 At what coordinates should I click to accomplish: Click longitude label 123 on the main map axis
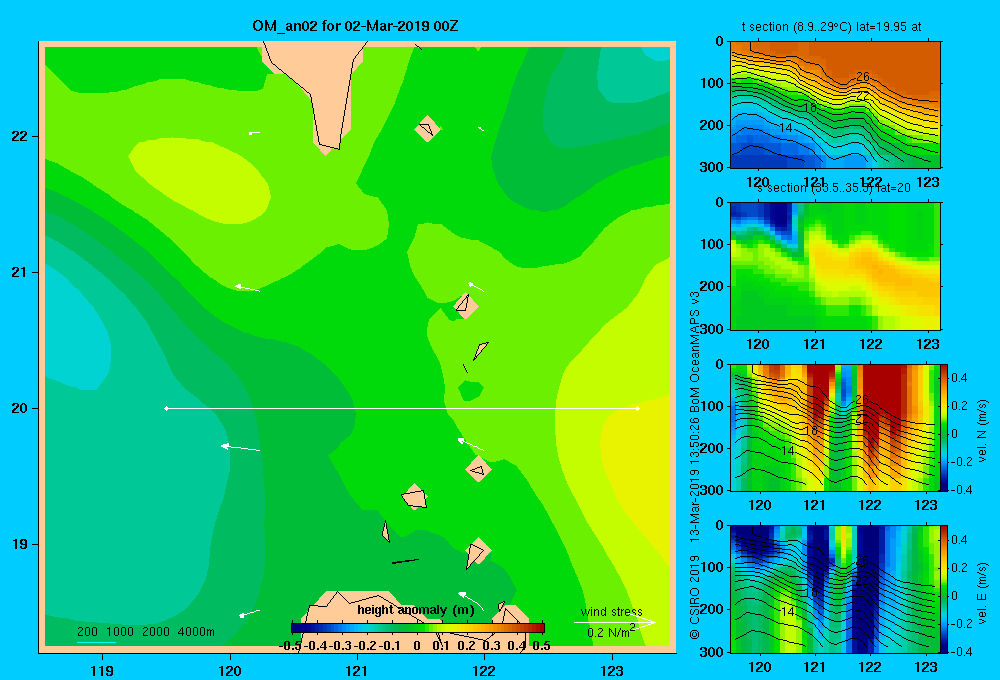612,670
